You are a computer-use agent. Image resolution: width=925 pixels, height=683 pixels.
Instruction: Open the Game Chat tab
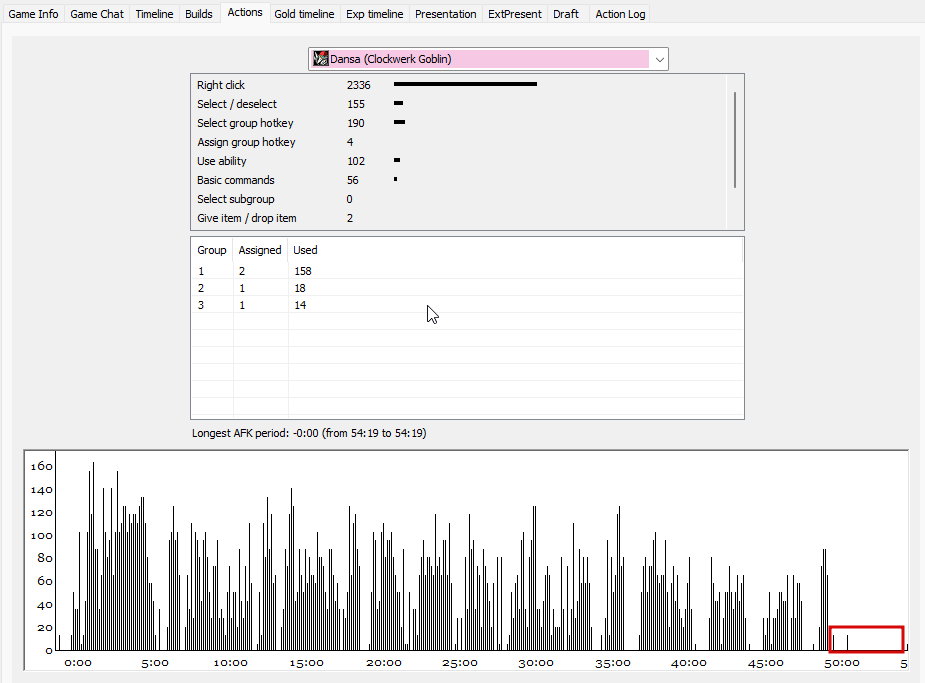click(x=97, y=14)
